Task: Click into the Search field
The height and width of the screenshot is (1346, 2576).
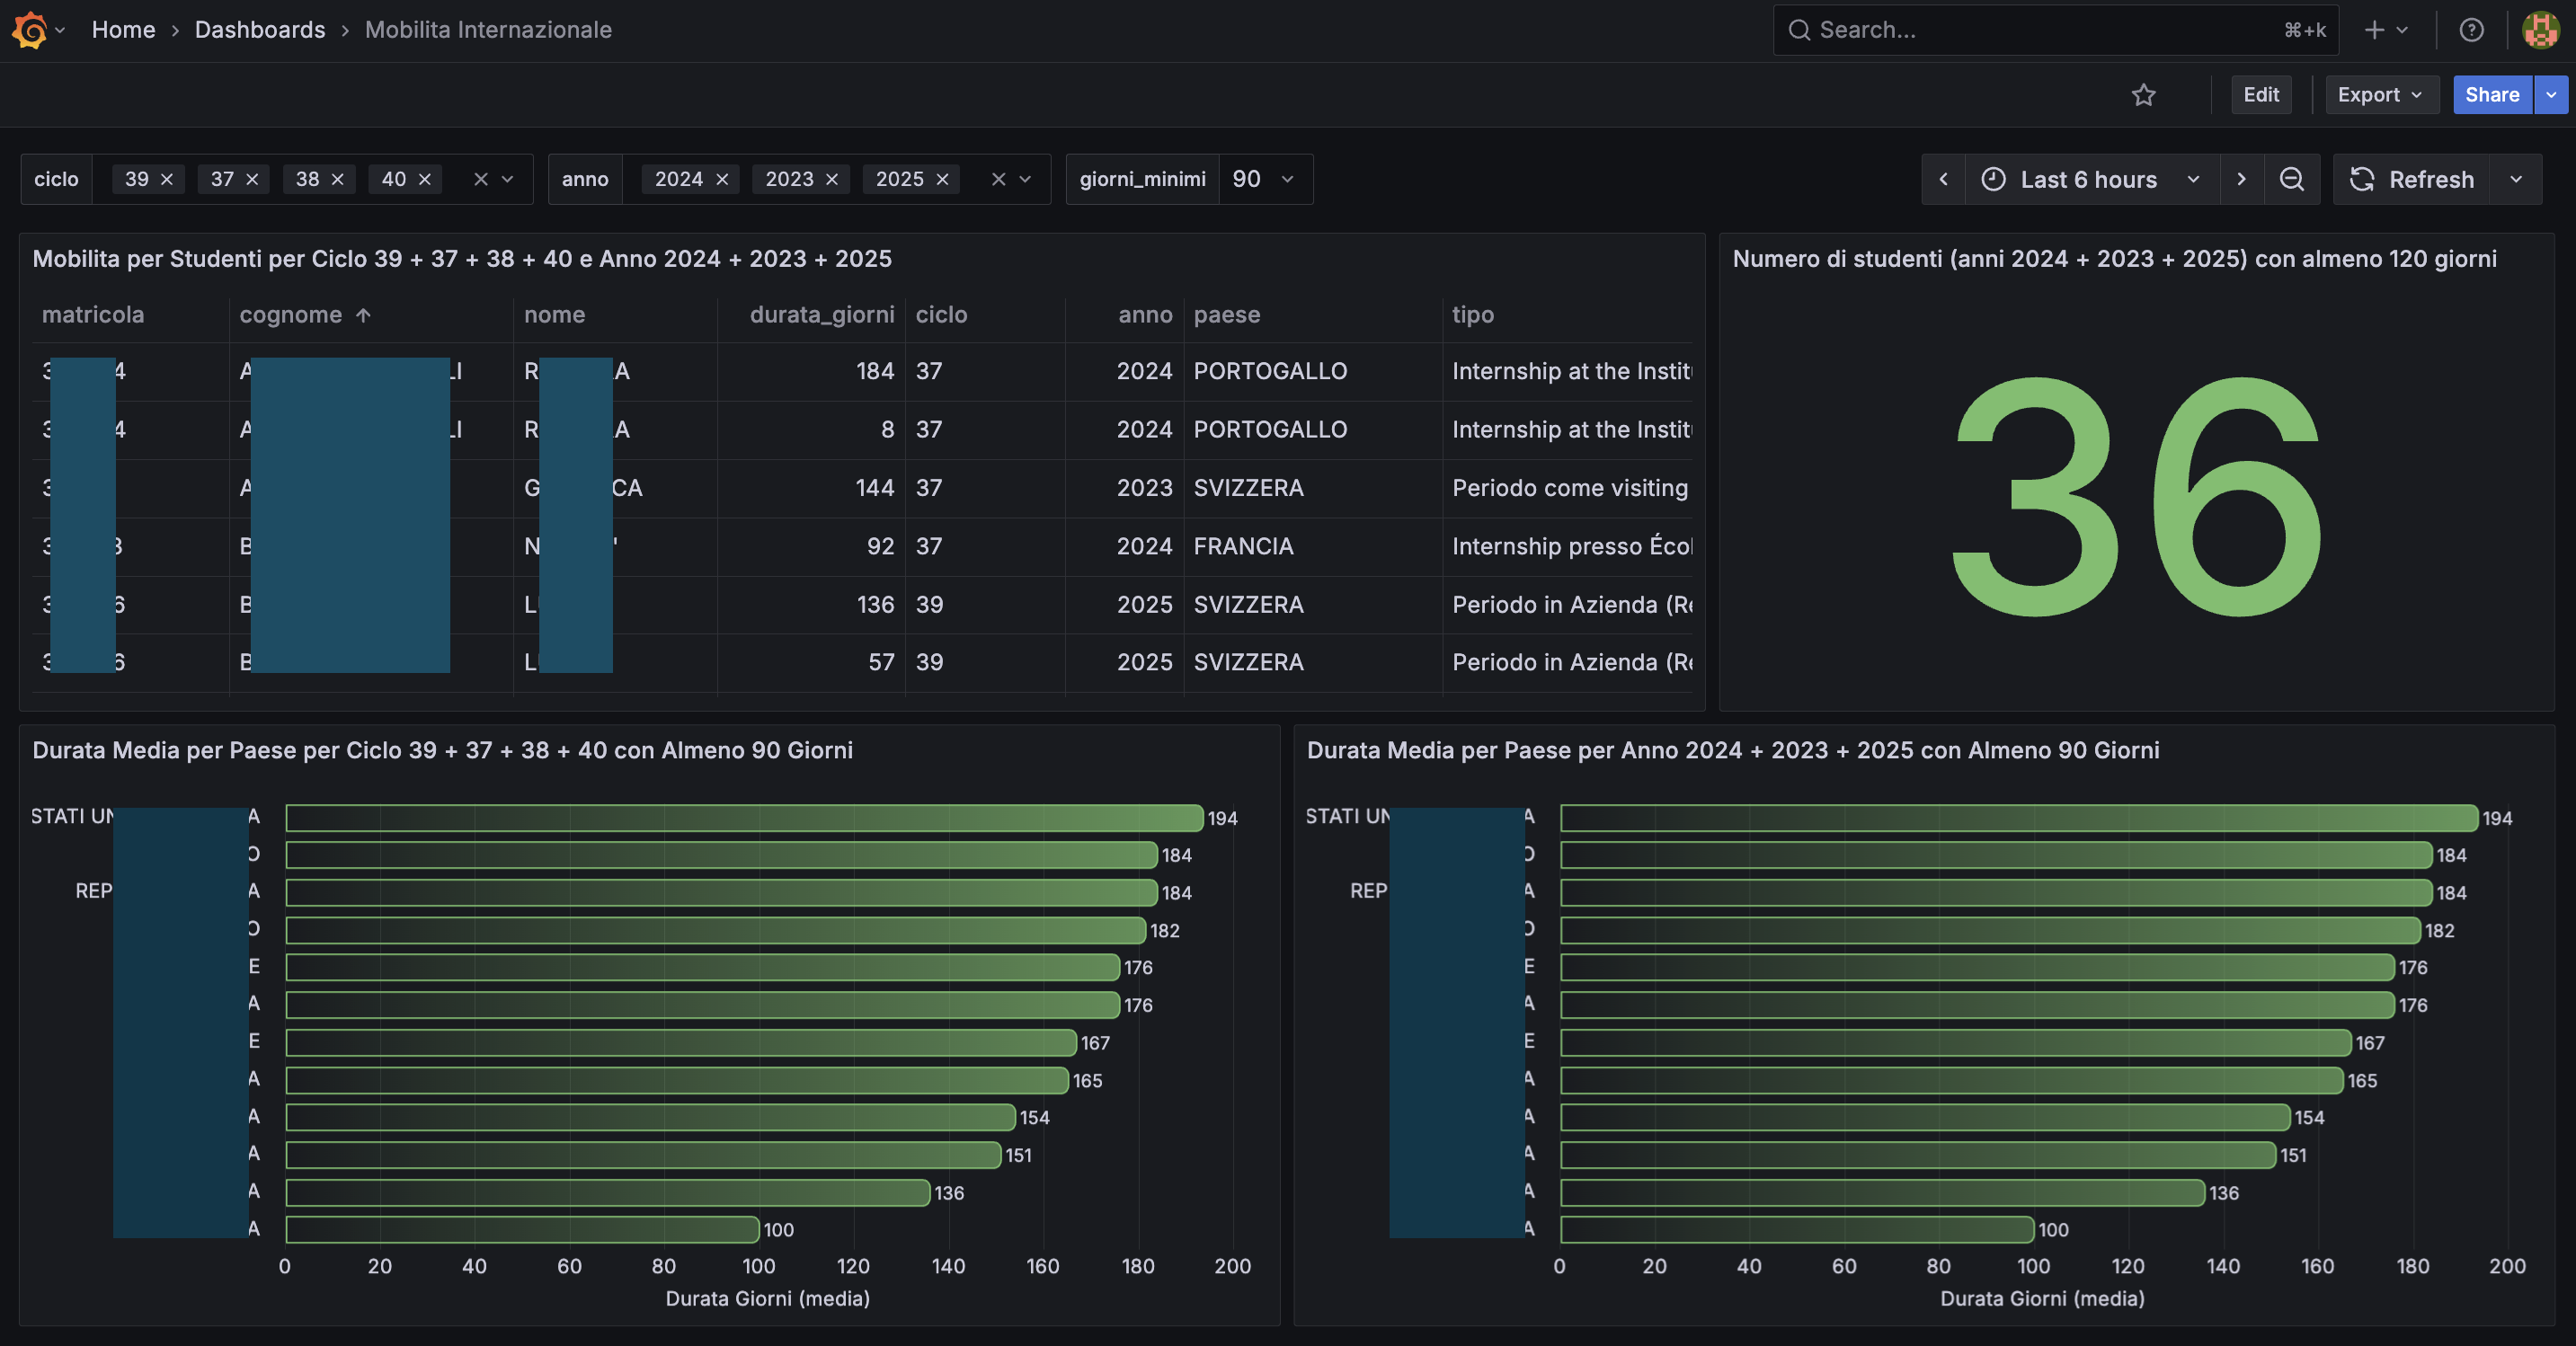Action: [2050, 29]
